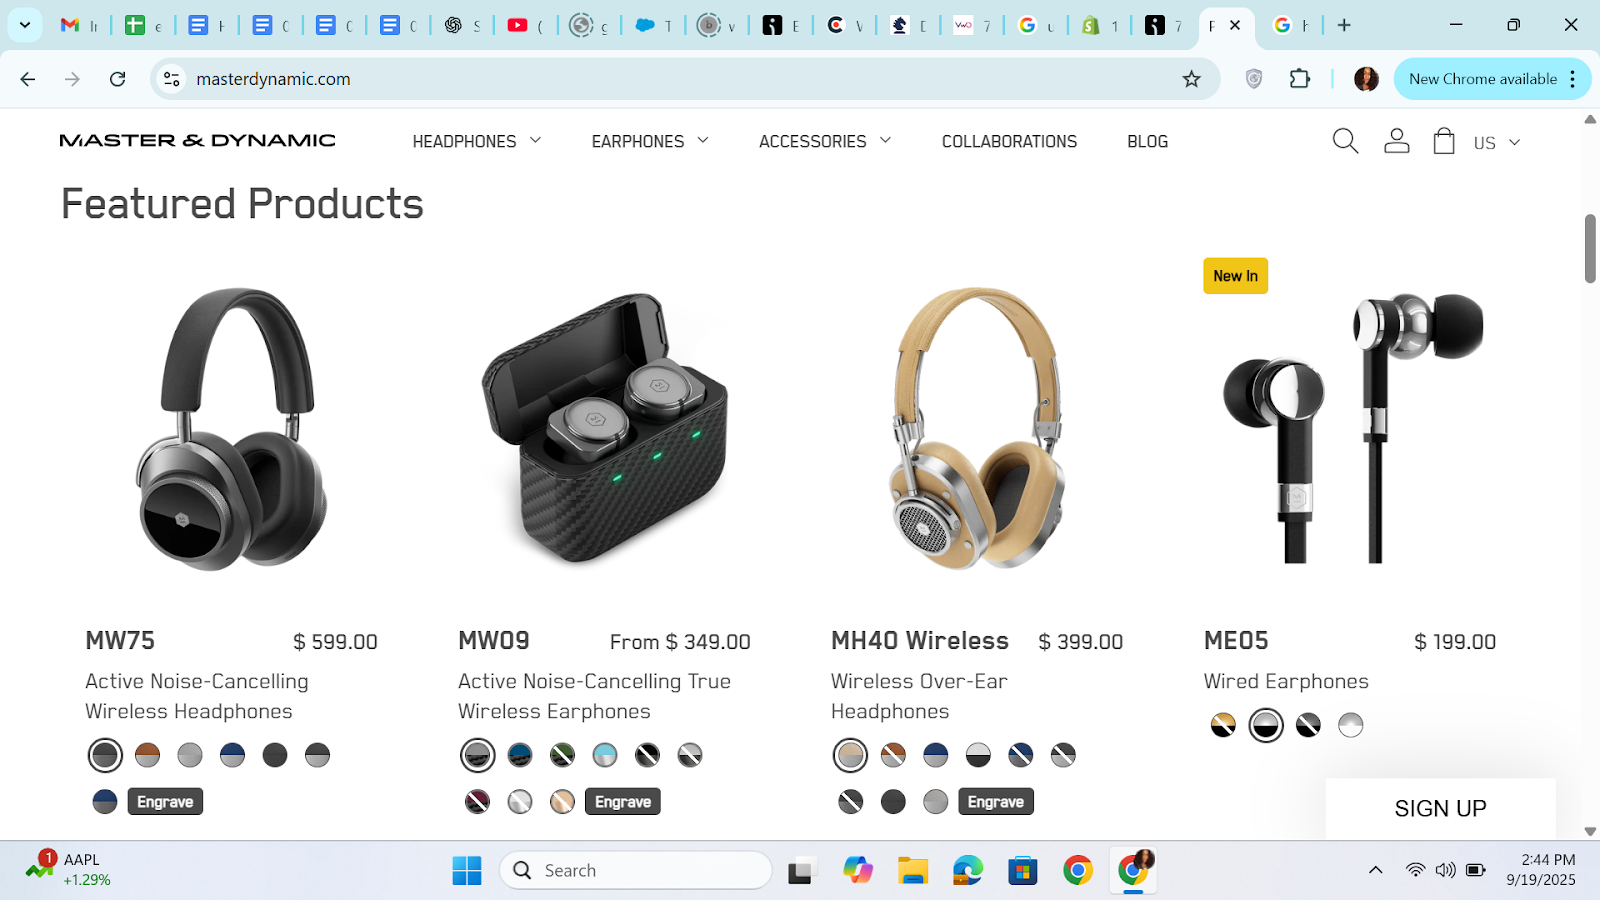Select the first gold-black ME05 color option

coord(1223,725)
